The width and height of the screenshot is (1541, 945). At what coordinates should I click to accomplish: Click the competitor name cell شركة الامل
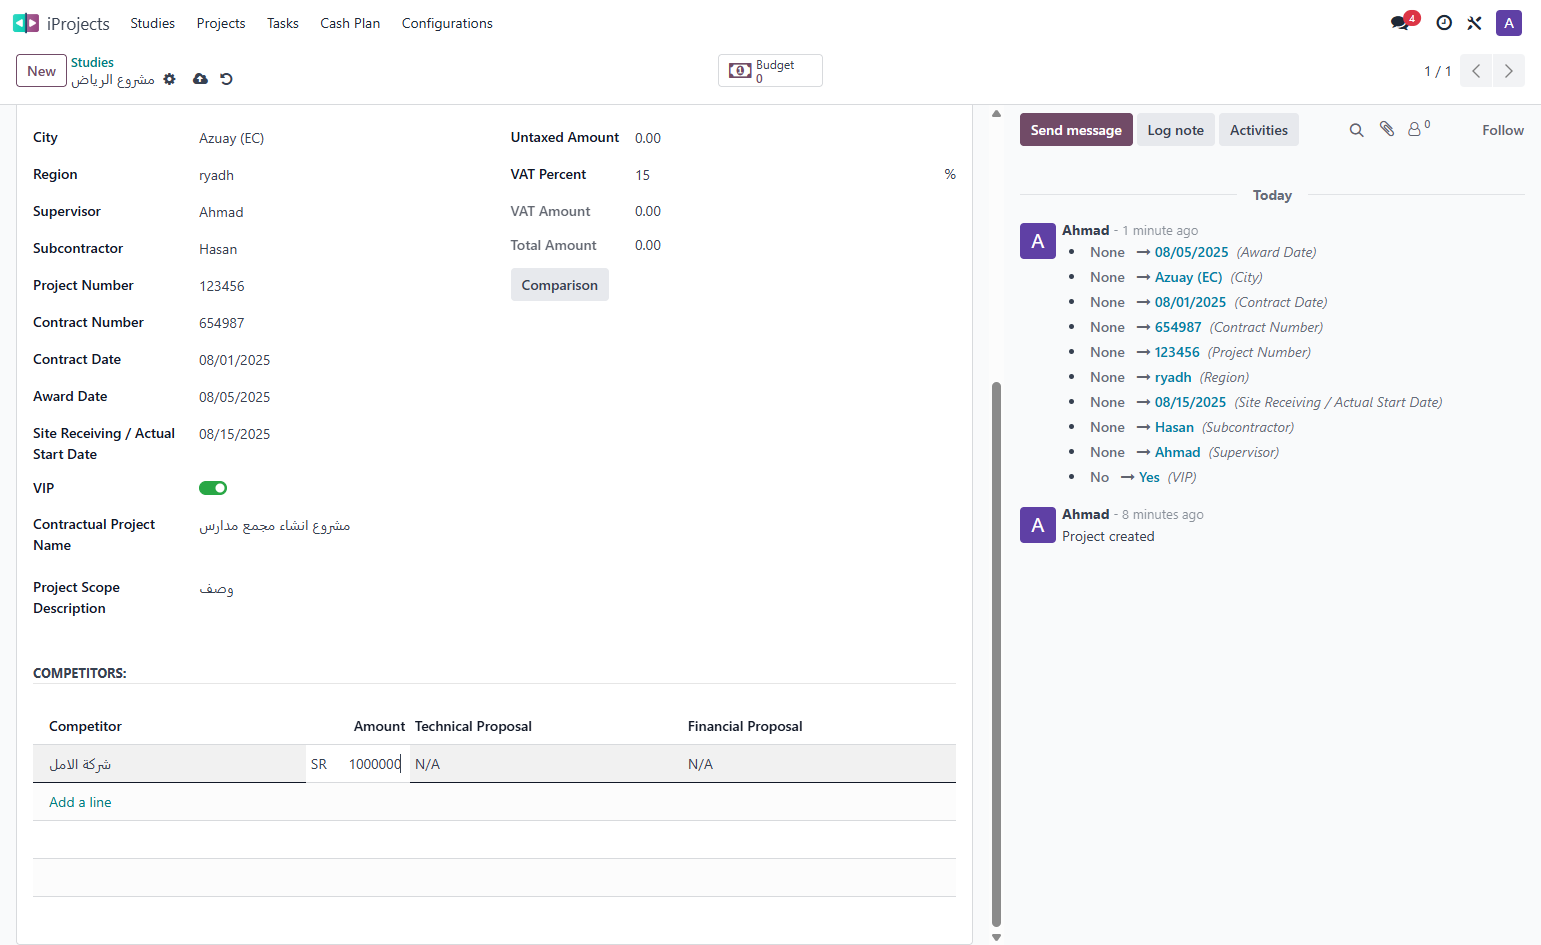[x=169, y=764]
